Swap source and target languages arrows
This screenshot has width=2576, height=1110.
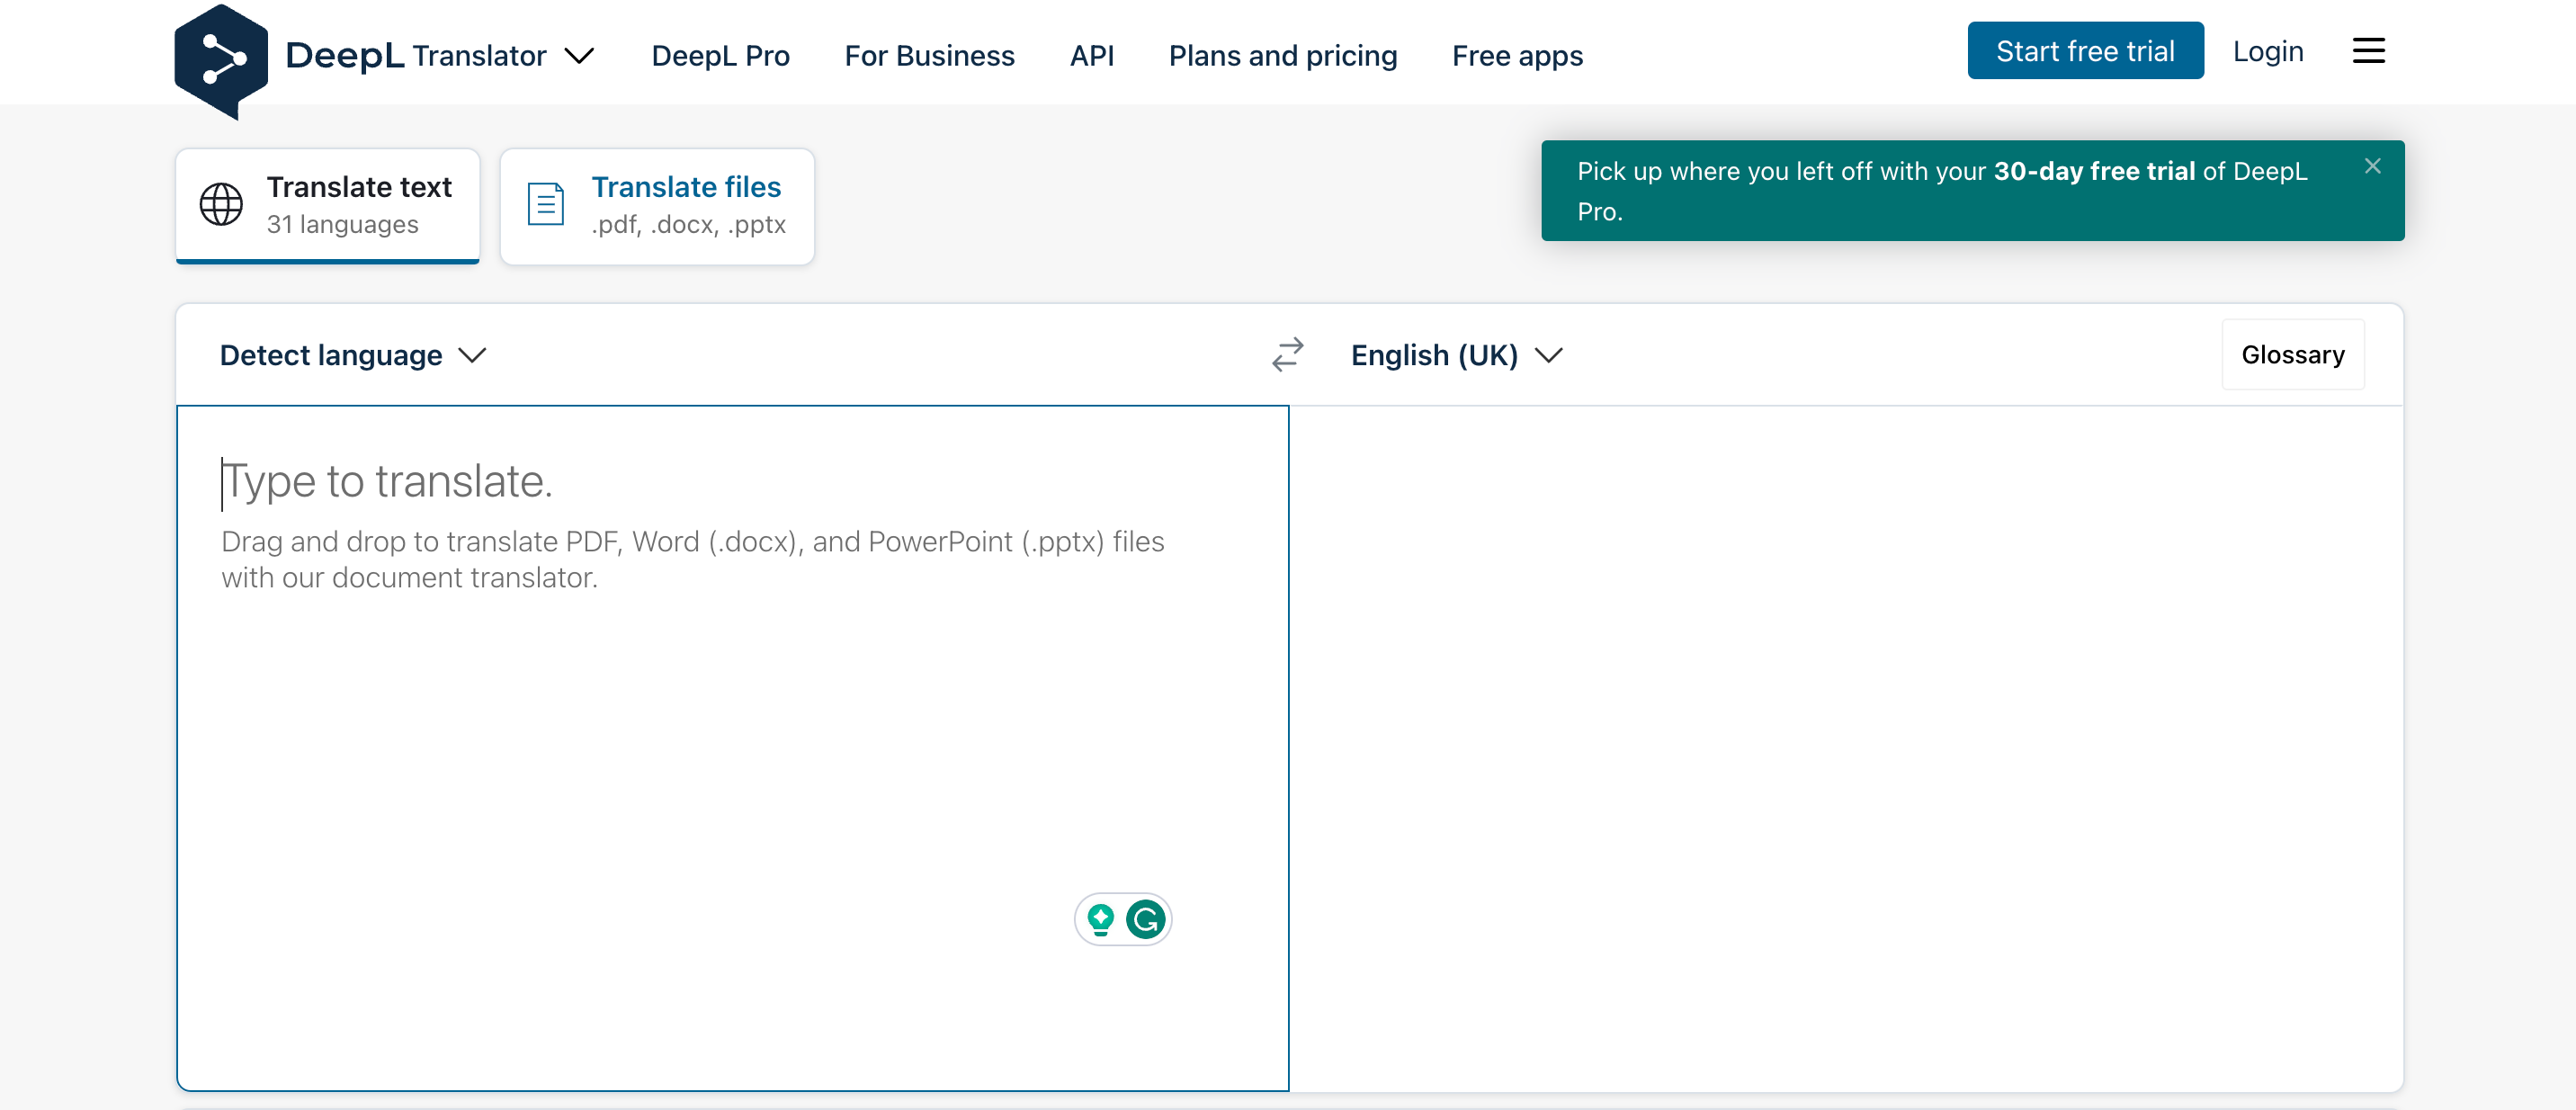pos(1287,354)
